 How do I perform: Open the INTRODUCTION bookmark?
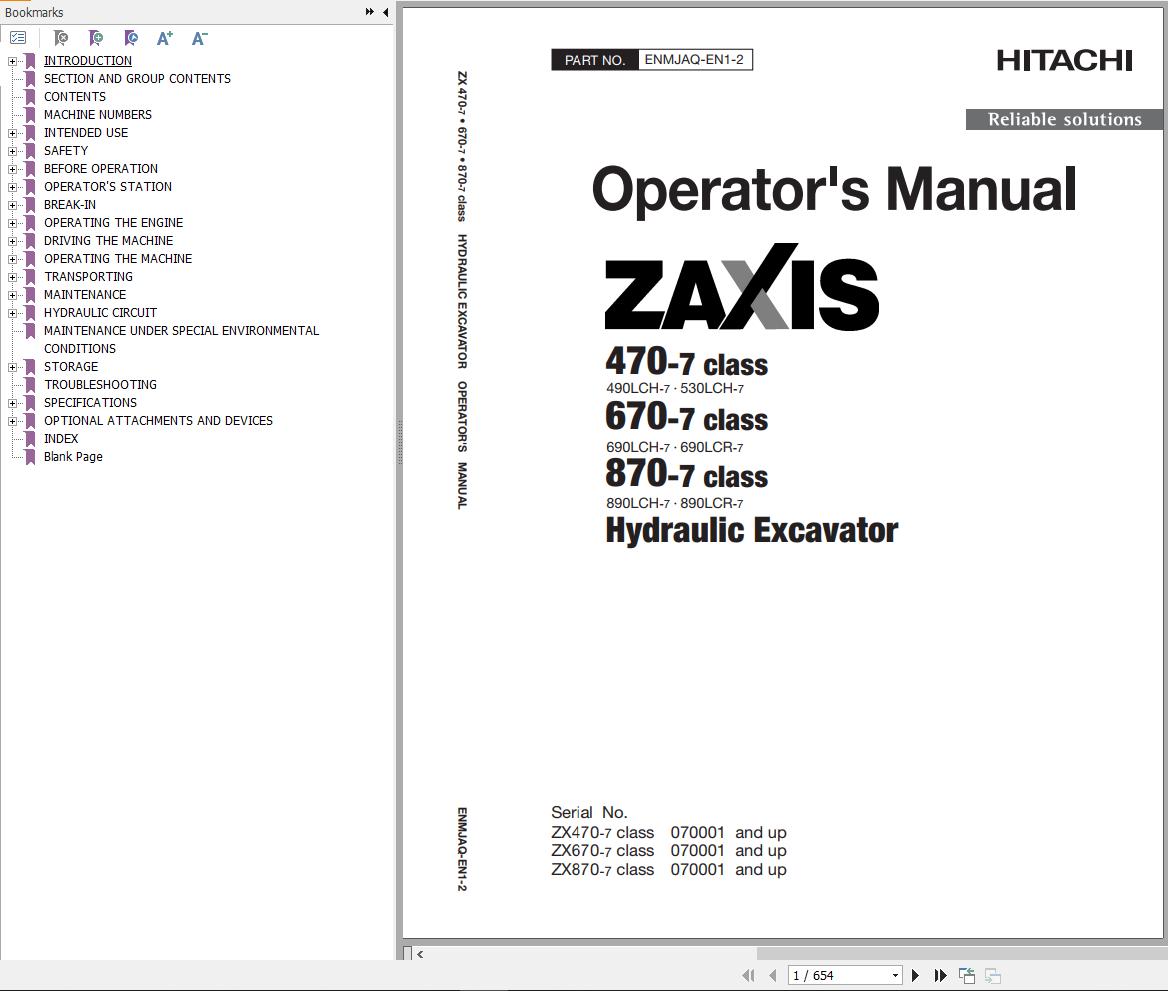click(x=87, y=60)
